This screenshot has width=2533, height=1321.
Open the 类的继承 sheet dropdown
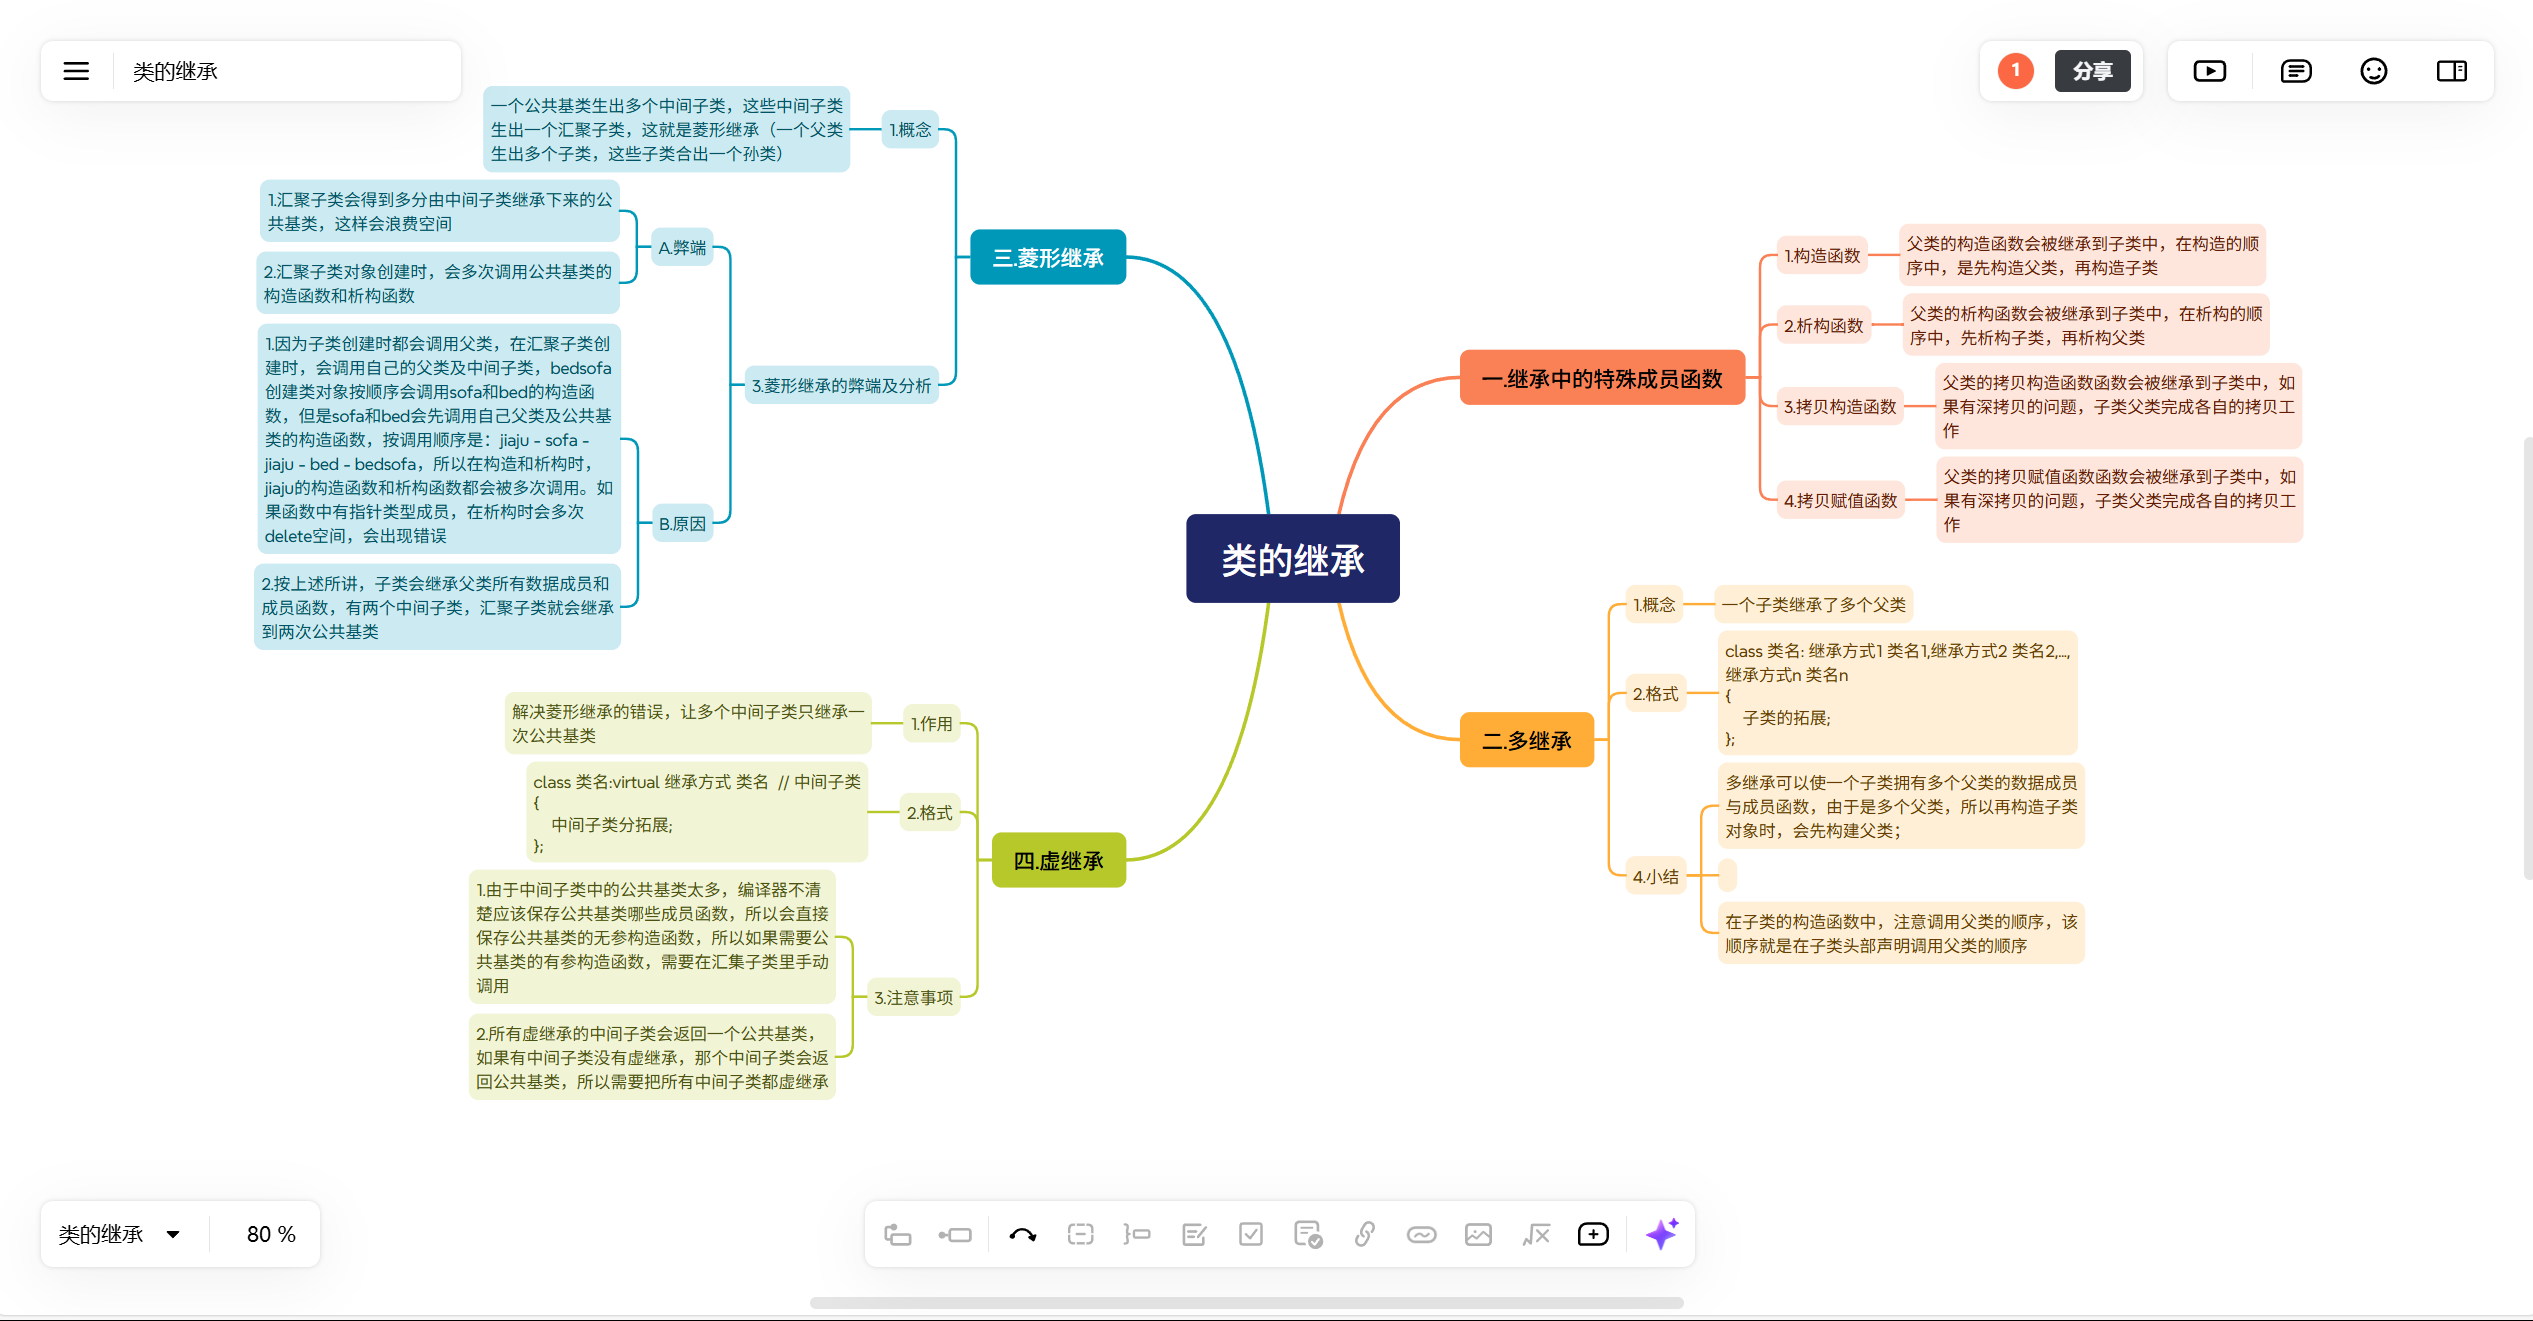[x=120, y=1234]
